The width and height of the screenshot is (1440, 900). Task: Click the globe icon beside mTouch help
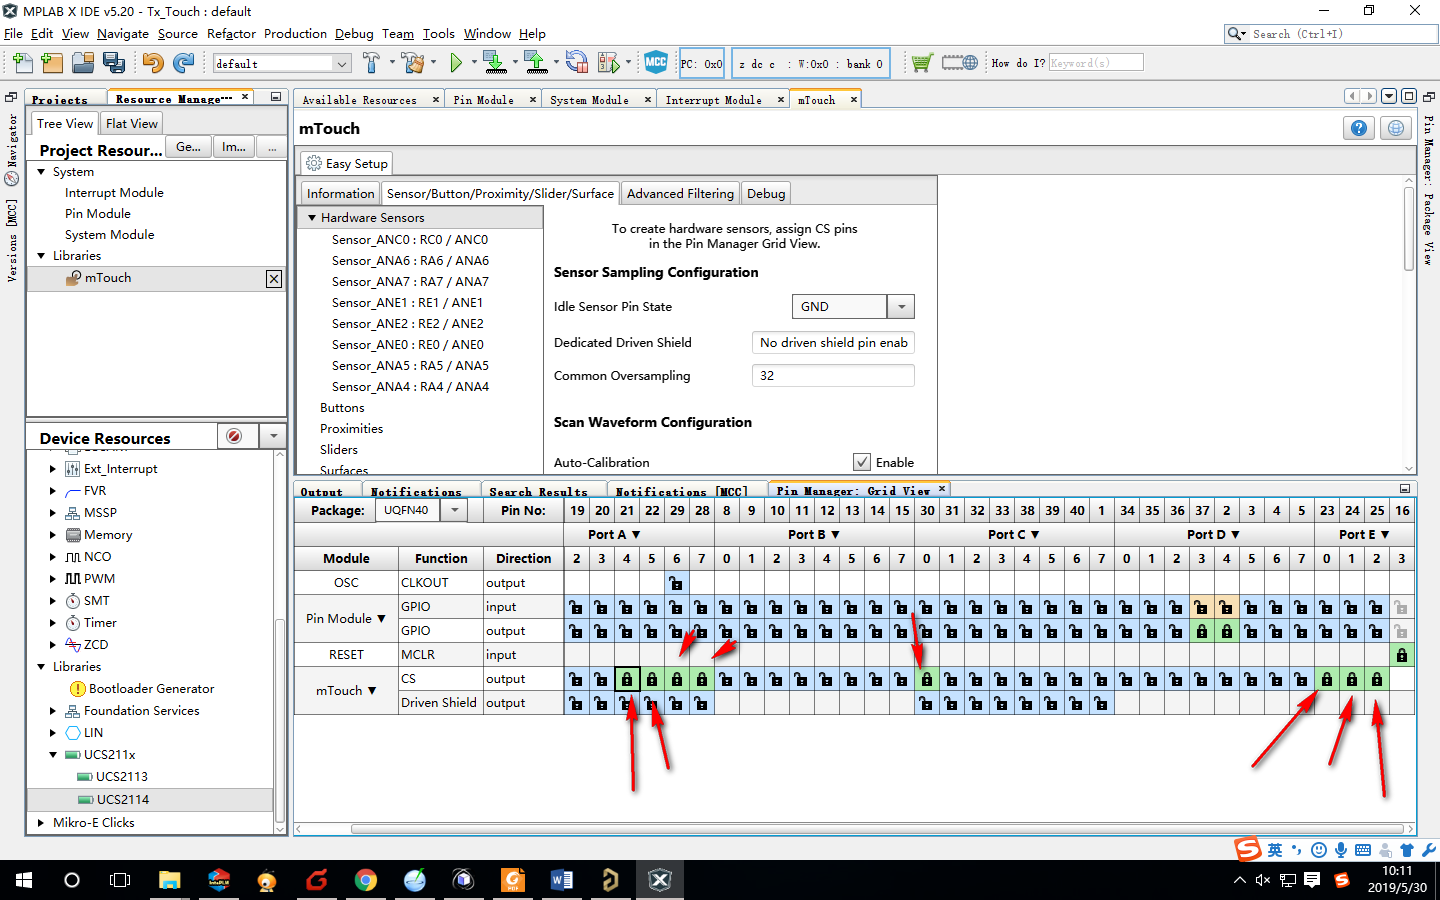pos(1396,128)
